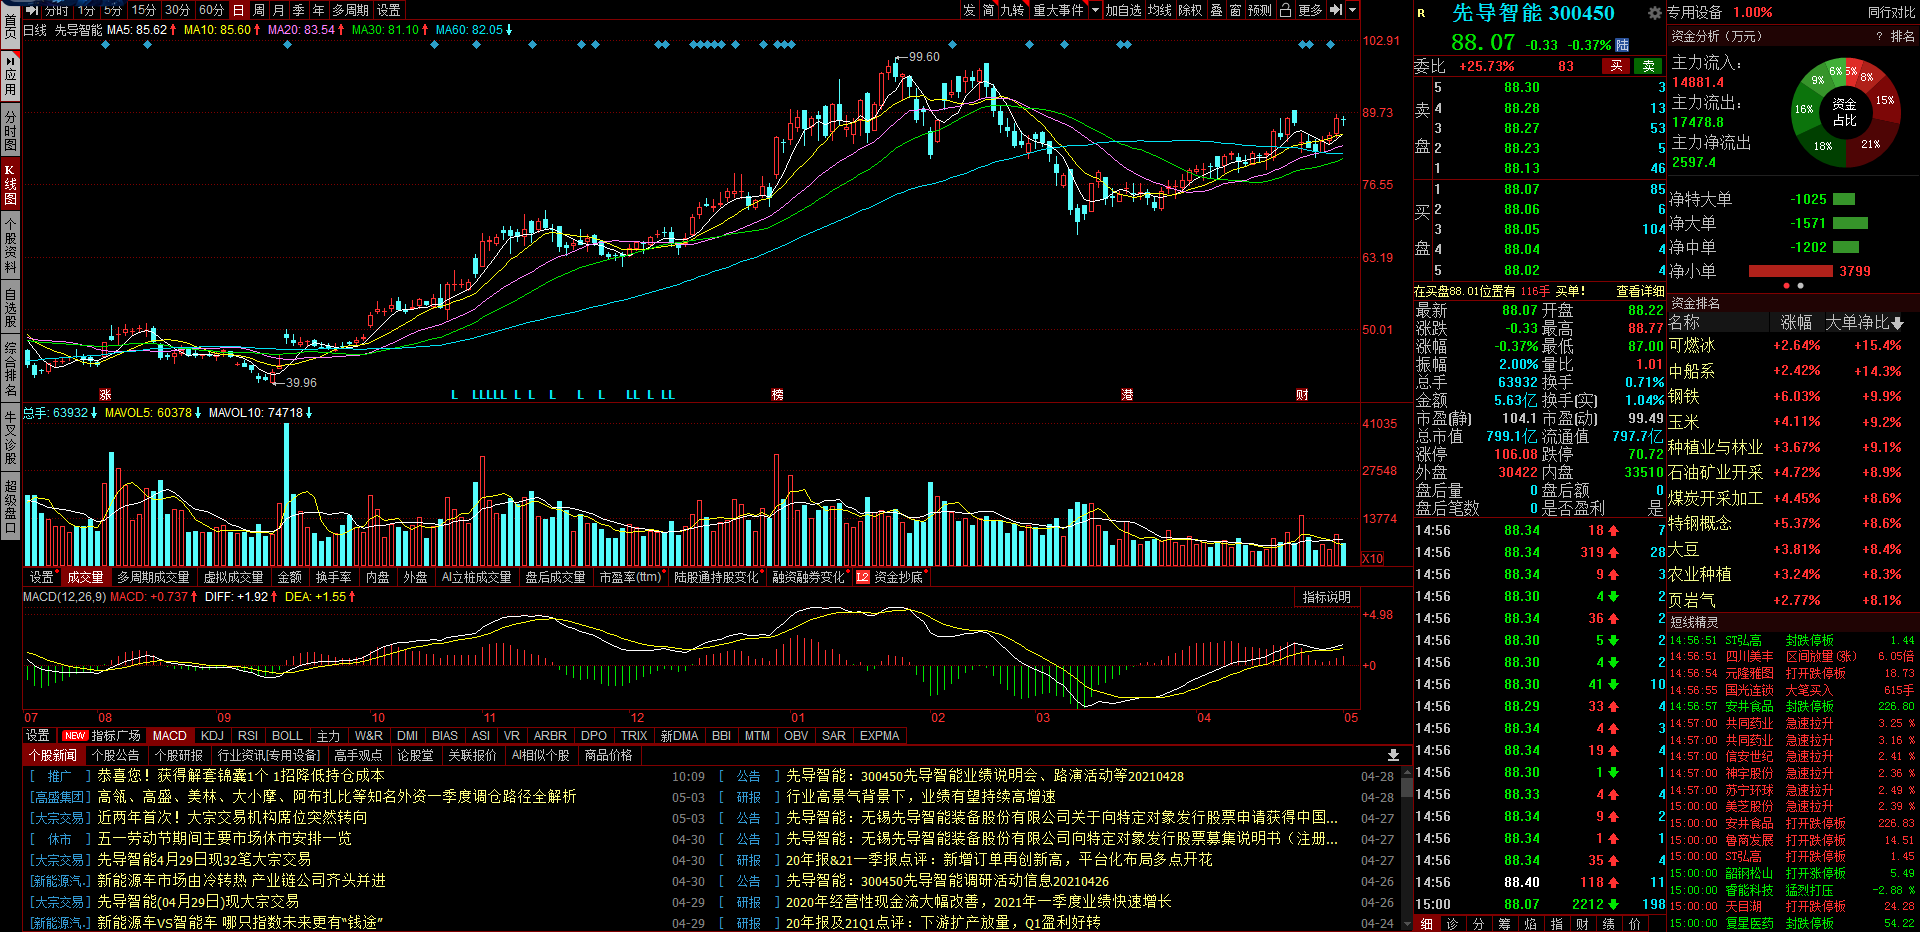
Task: Click the 叠 overlay icon in the toolbar
Action: pyautogui.click(x=1217, y=10)
